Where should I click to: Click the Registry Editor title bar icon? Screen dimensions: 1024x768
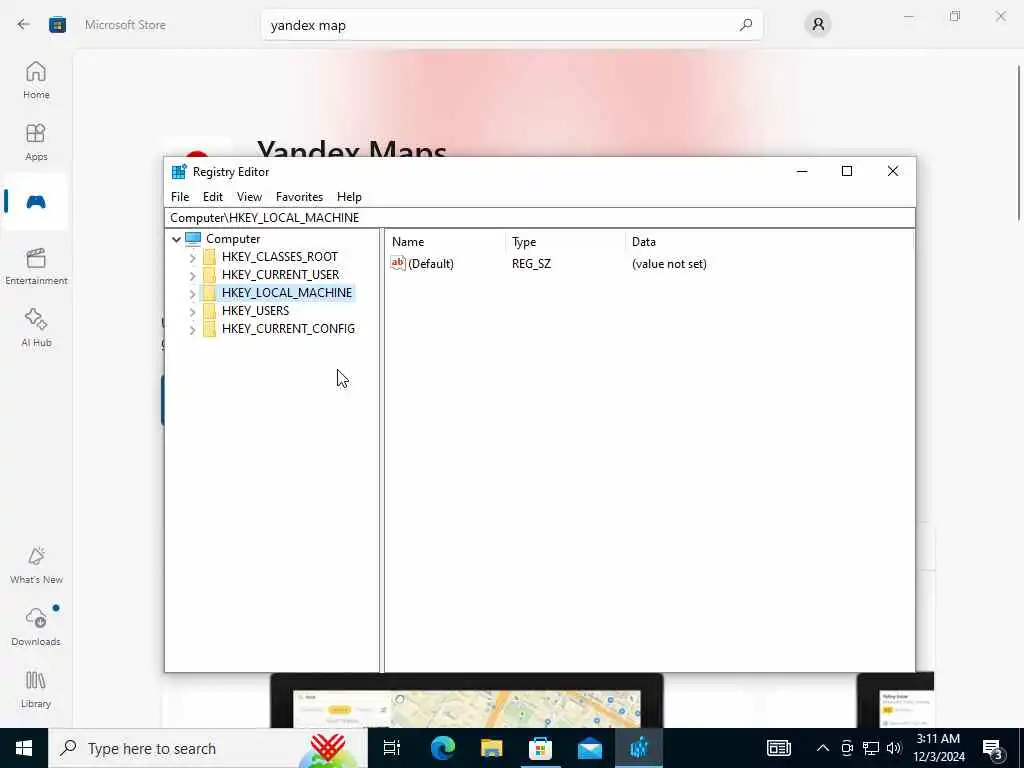click(x=179, y=172)
